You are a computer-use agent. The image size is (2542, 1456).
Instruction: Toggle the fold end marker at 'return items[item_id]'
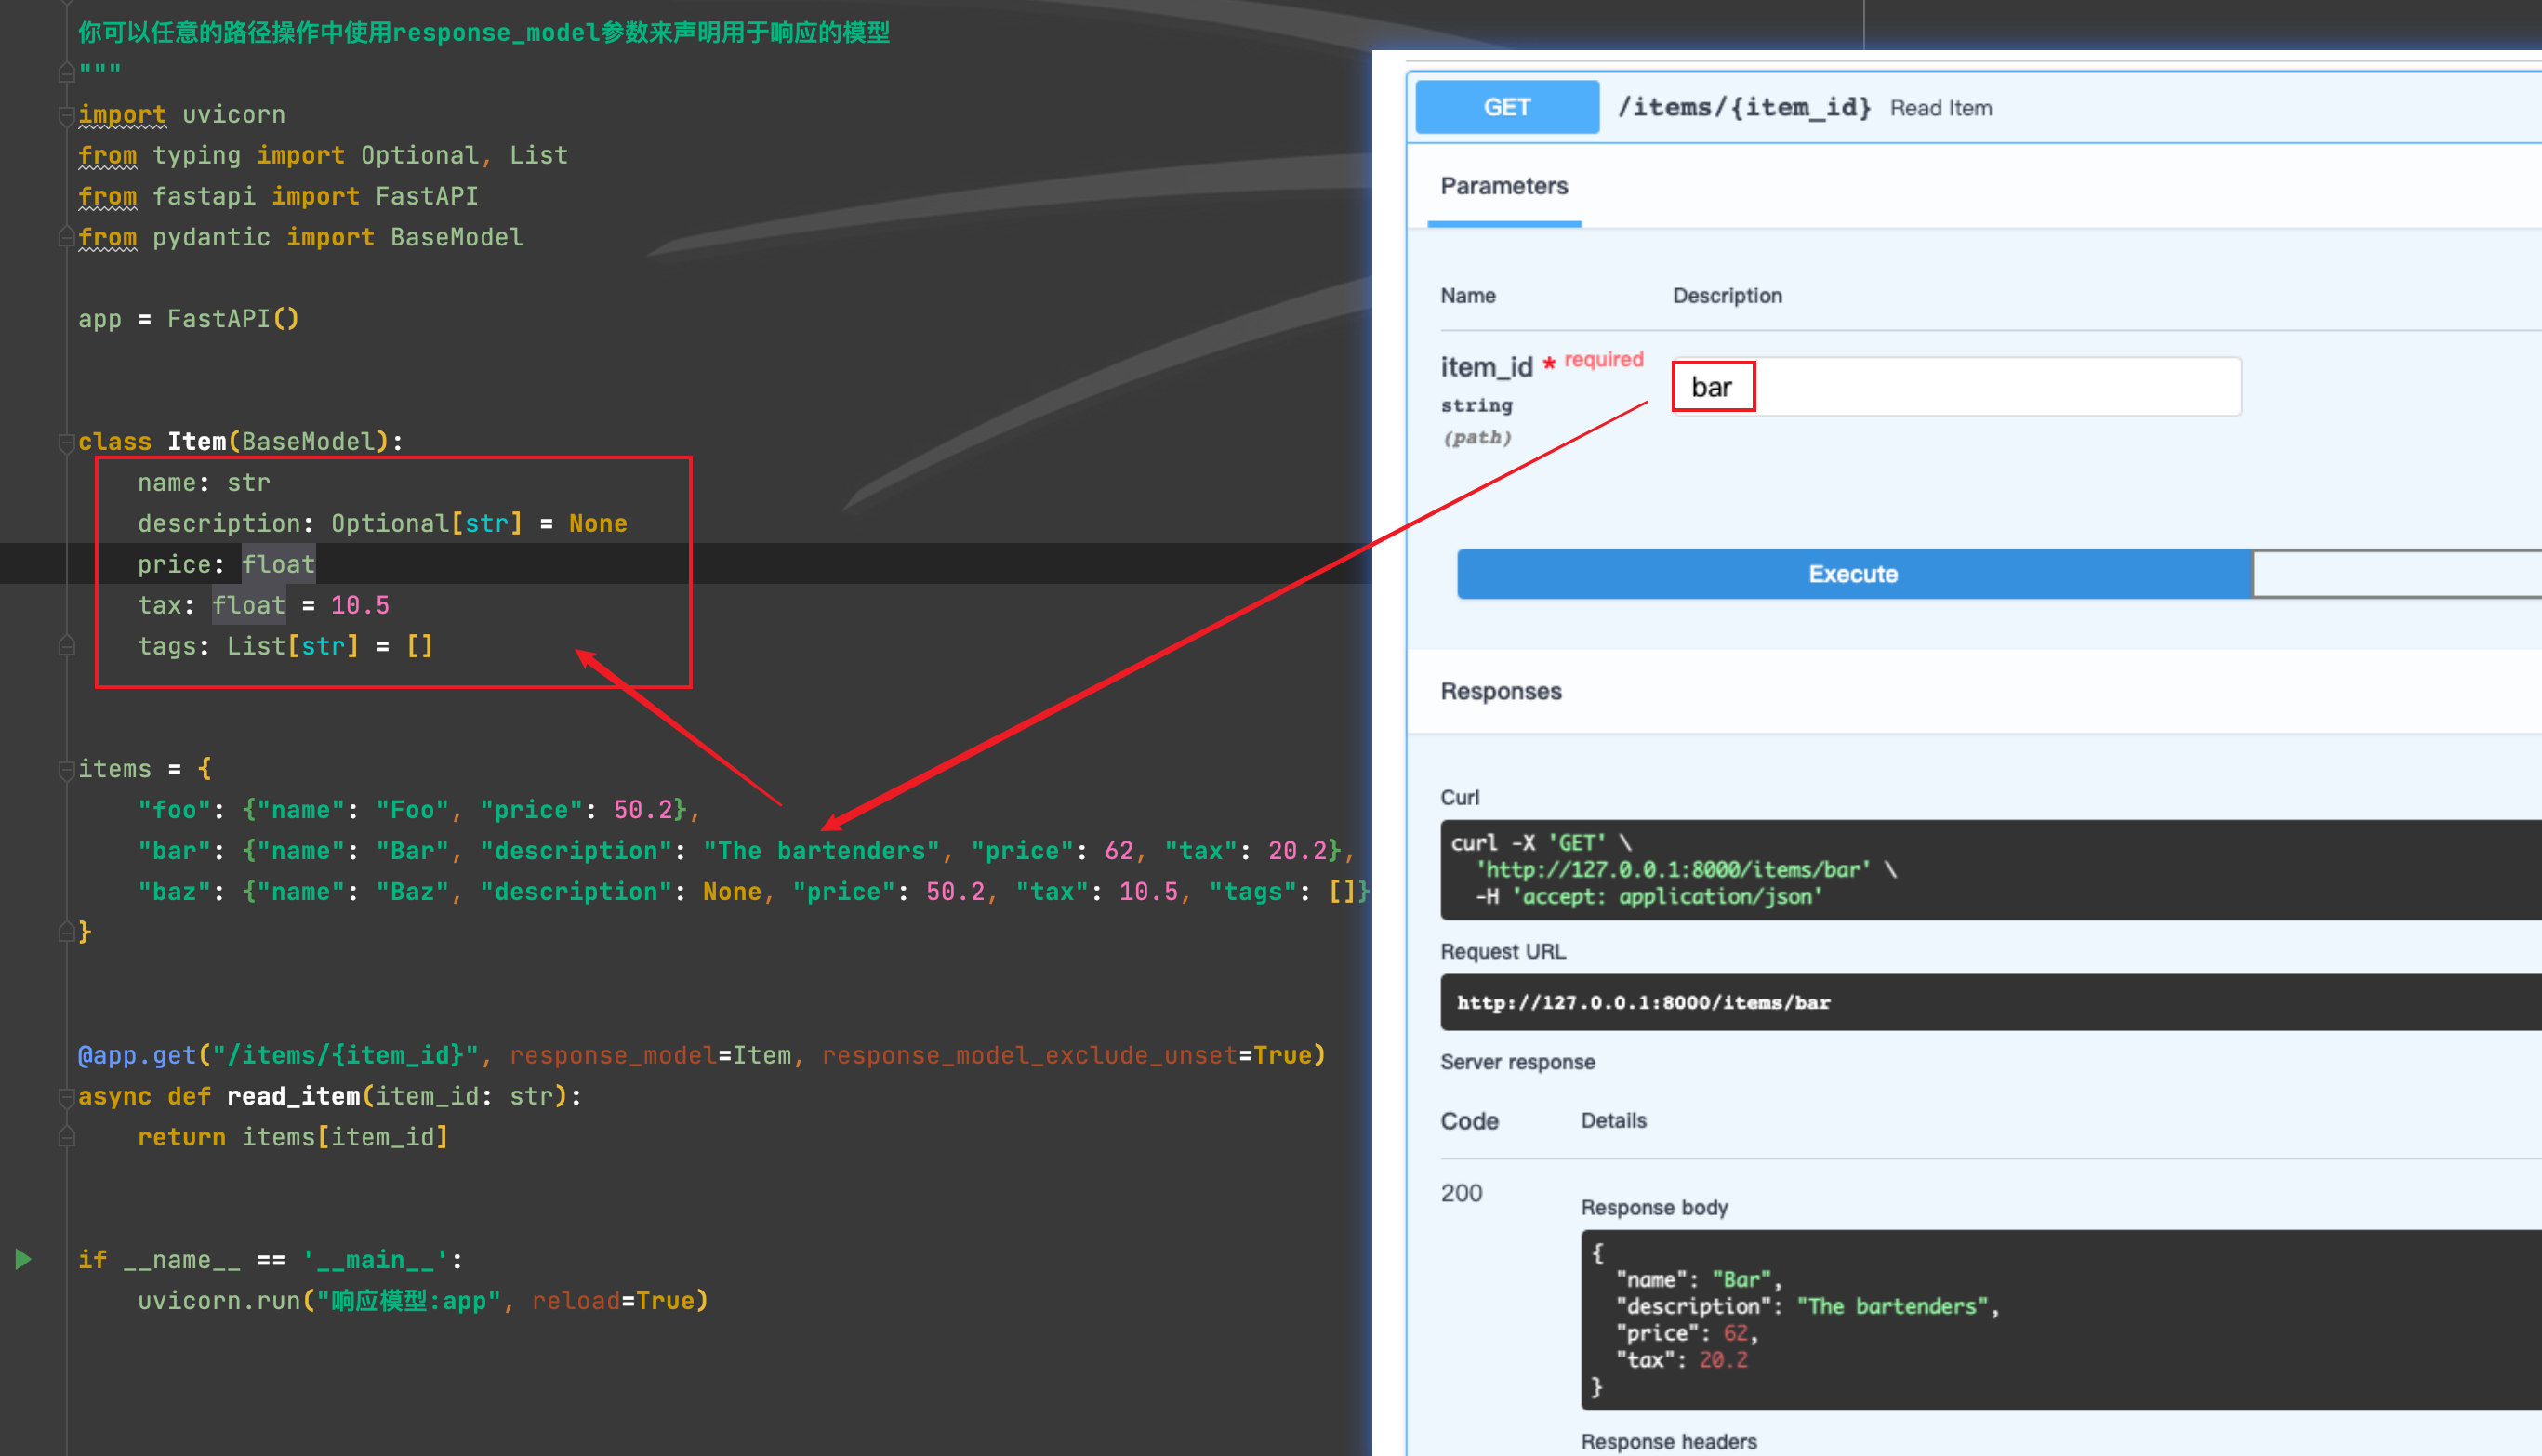click(x=67, y=1137)
